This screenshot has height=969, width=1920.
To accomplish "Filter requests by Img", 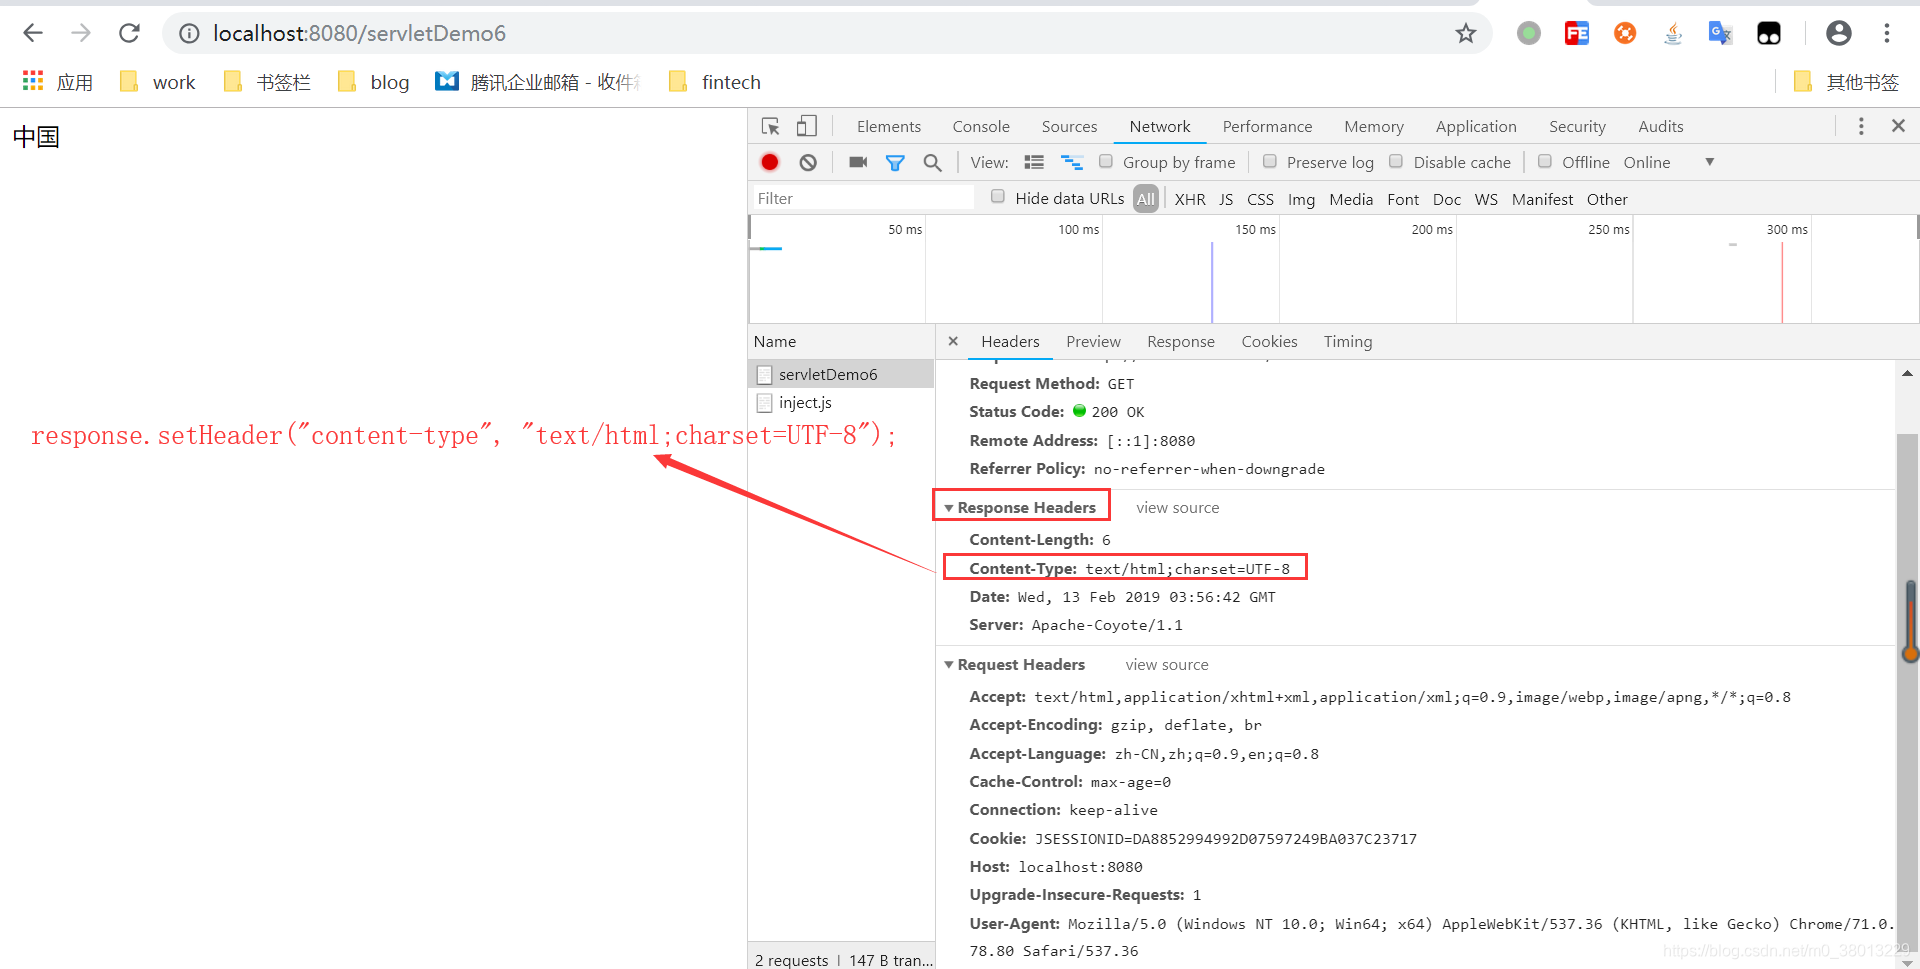I will (1301, 199).
